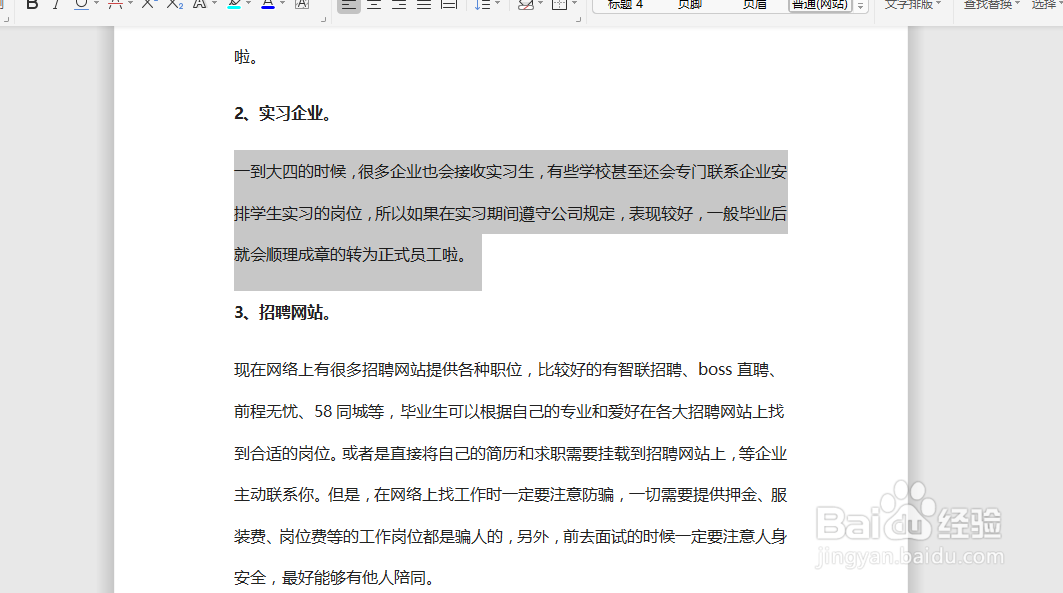Apply superscript formatting
The image size is (1063, 593).
(x=148, y=6)
